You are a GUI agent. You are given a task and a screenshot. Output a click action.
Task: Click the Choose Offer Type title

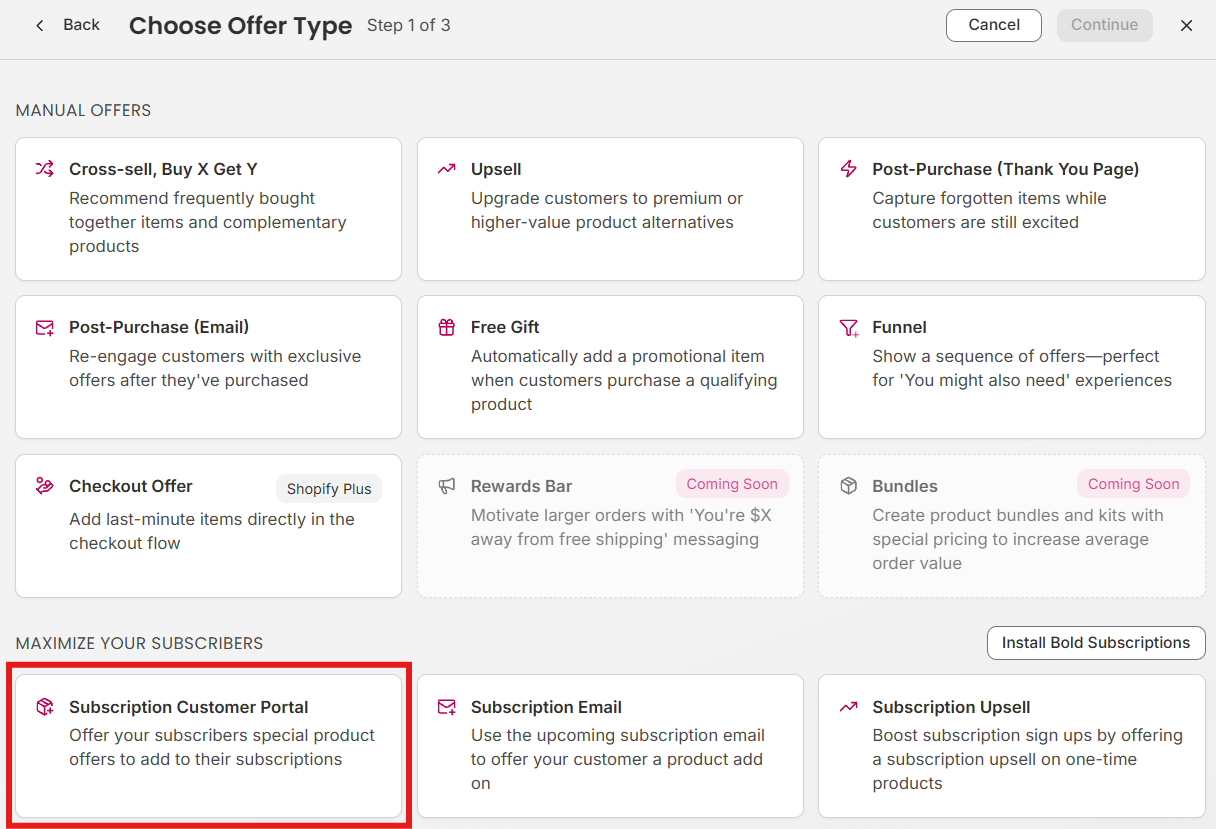click(240, 26)
